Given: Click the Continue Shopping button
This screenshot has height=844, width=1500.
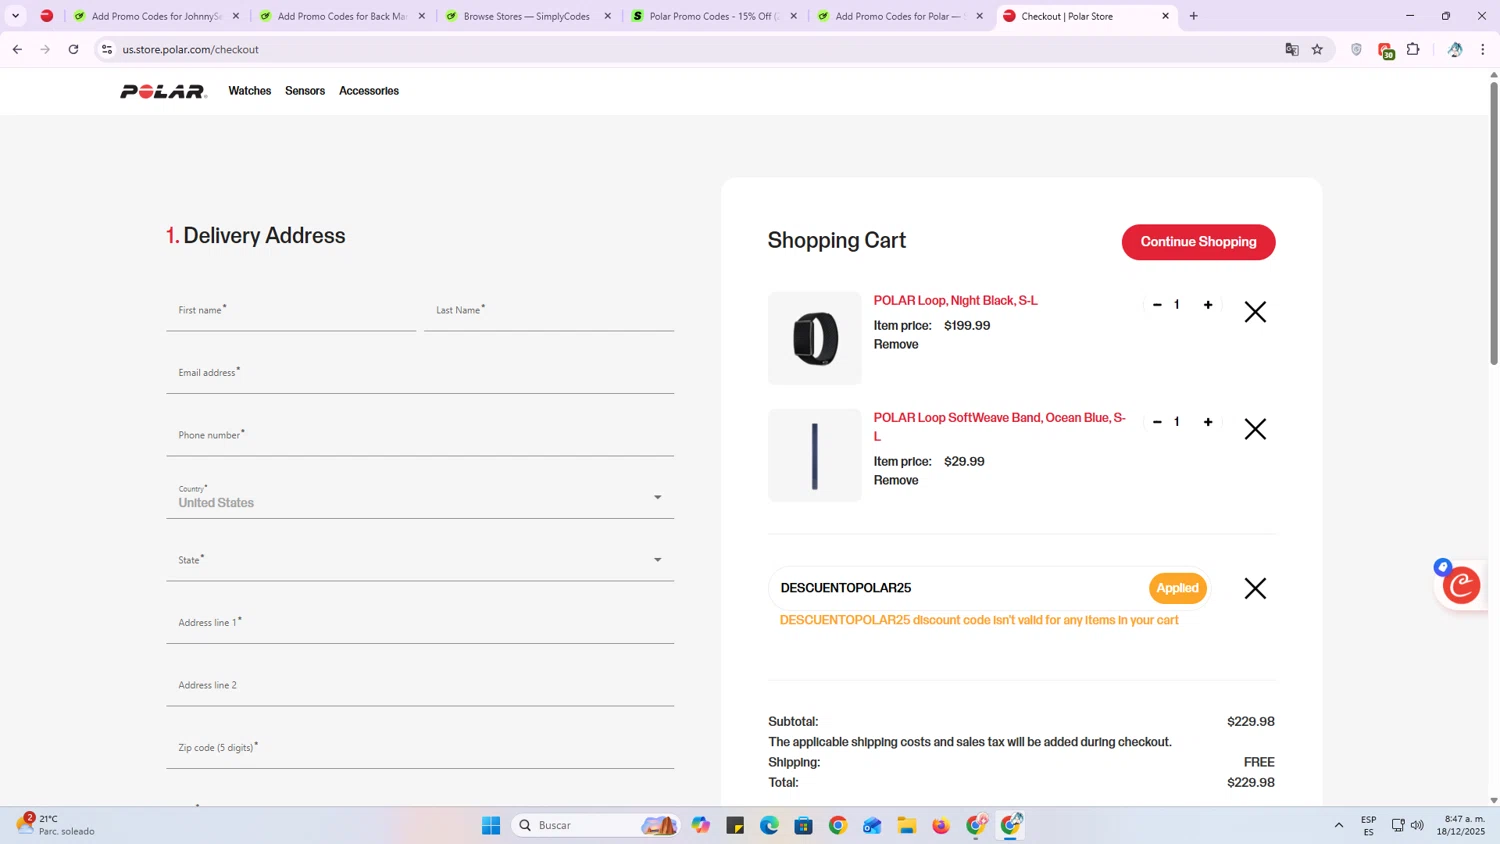Looking at the screenshot, I should coord(1198,242).
